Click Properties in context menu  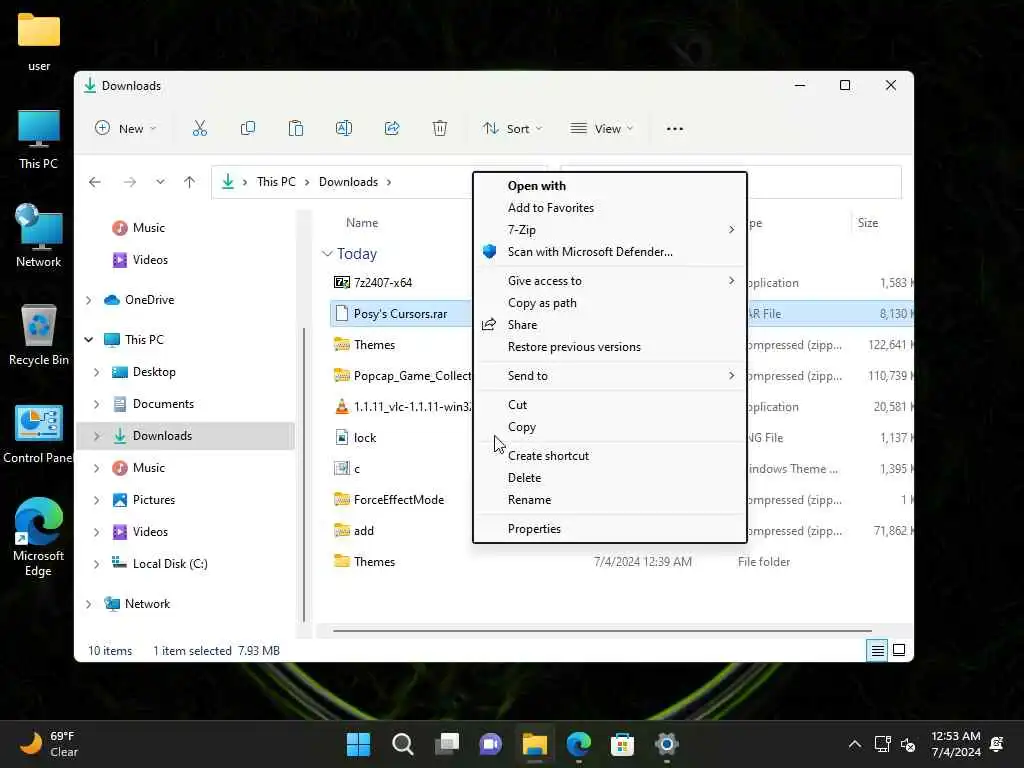pos(610,529)
